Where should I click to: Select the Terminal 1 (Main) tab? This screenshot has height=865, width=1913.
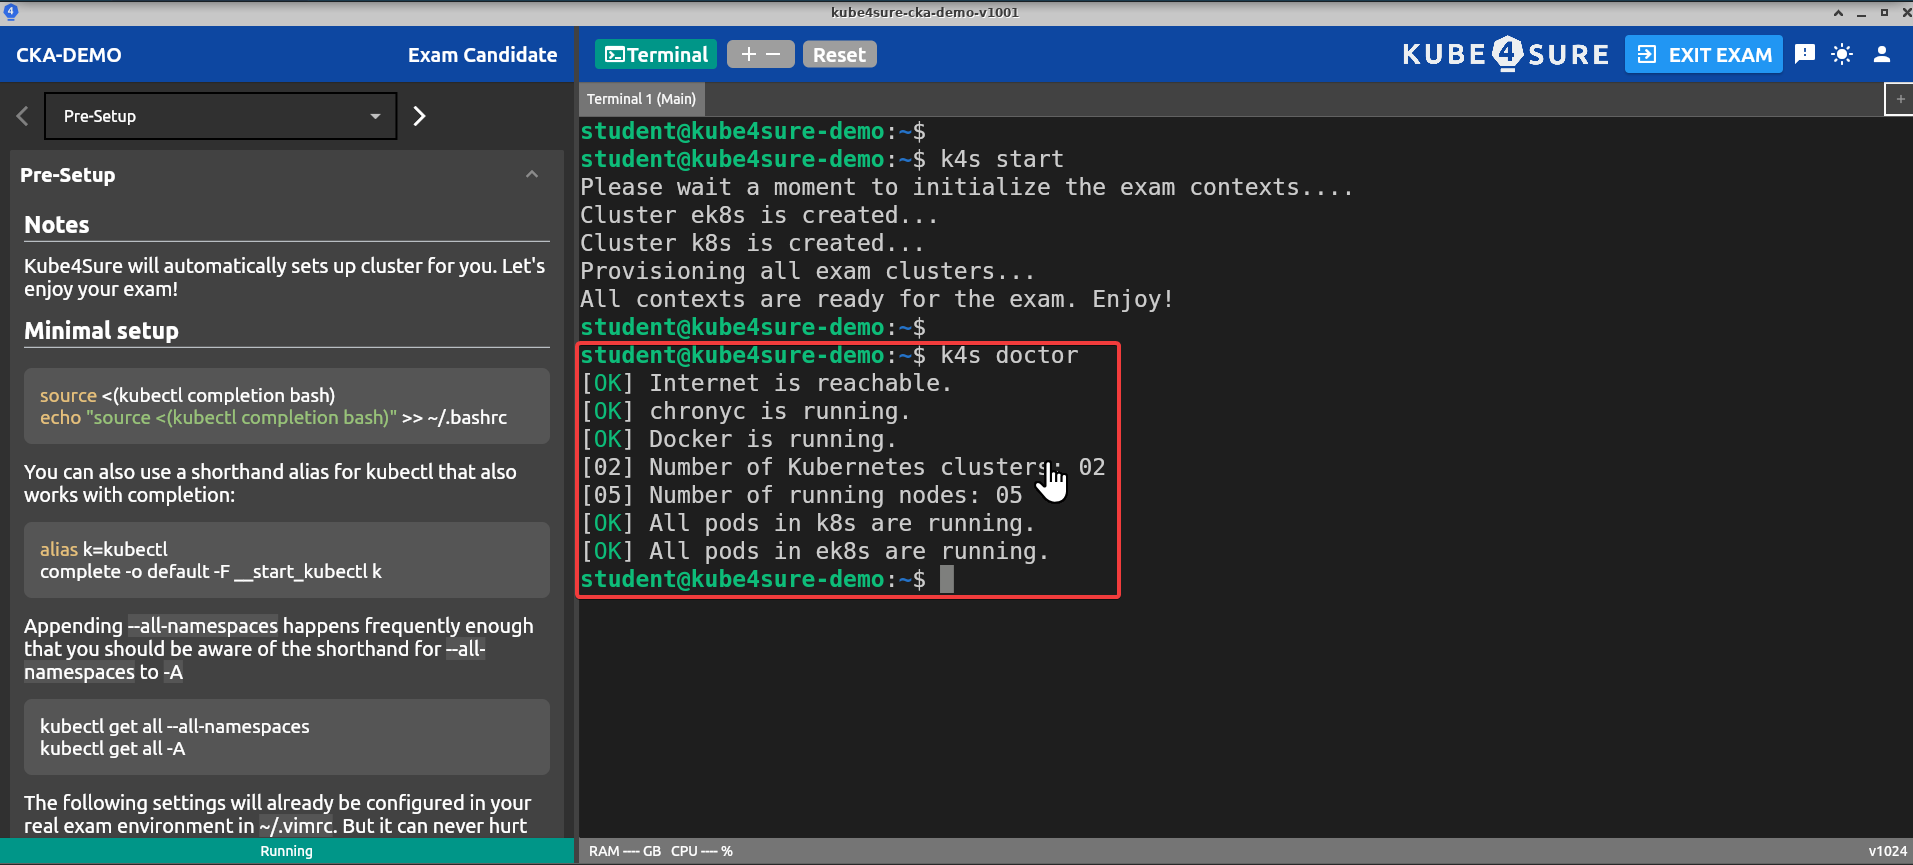click(x=641, y=99)
